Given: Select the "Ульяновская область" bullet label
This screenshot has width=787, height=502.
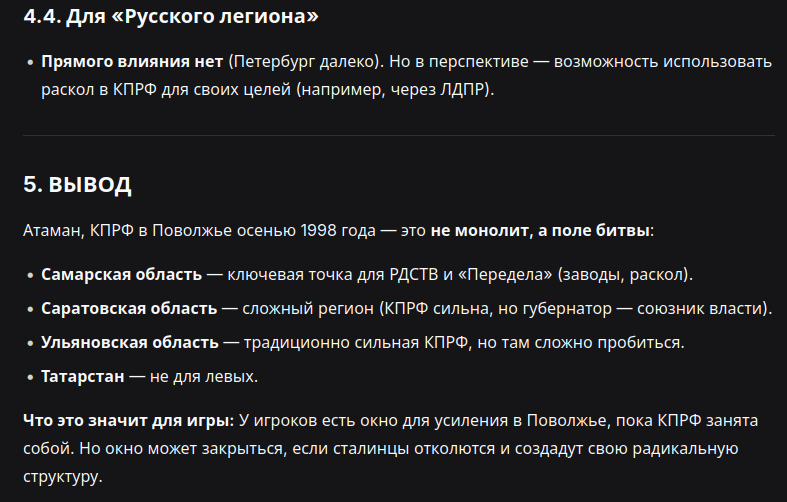Looking at the screenshot, I should click(130, 342).
